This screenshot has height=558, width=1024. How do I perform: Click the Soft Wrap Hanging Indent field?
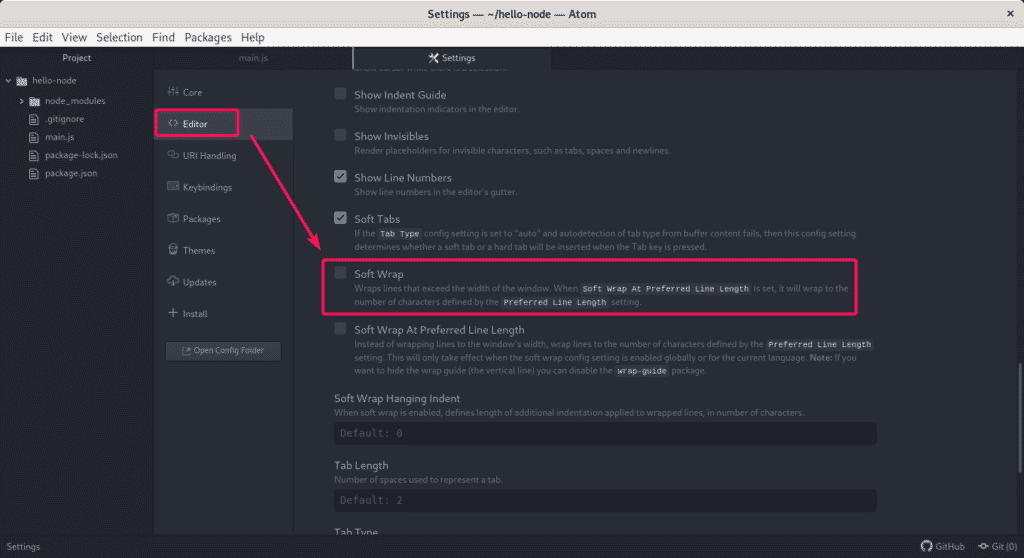pyautogui.click(x=605, y=433)
